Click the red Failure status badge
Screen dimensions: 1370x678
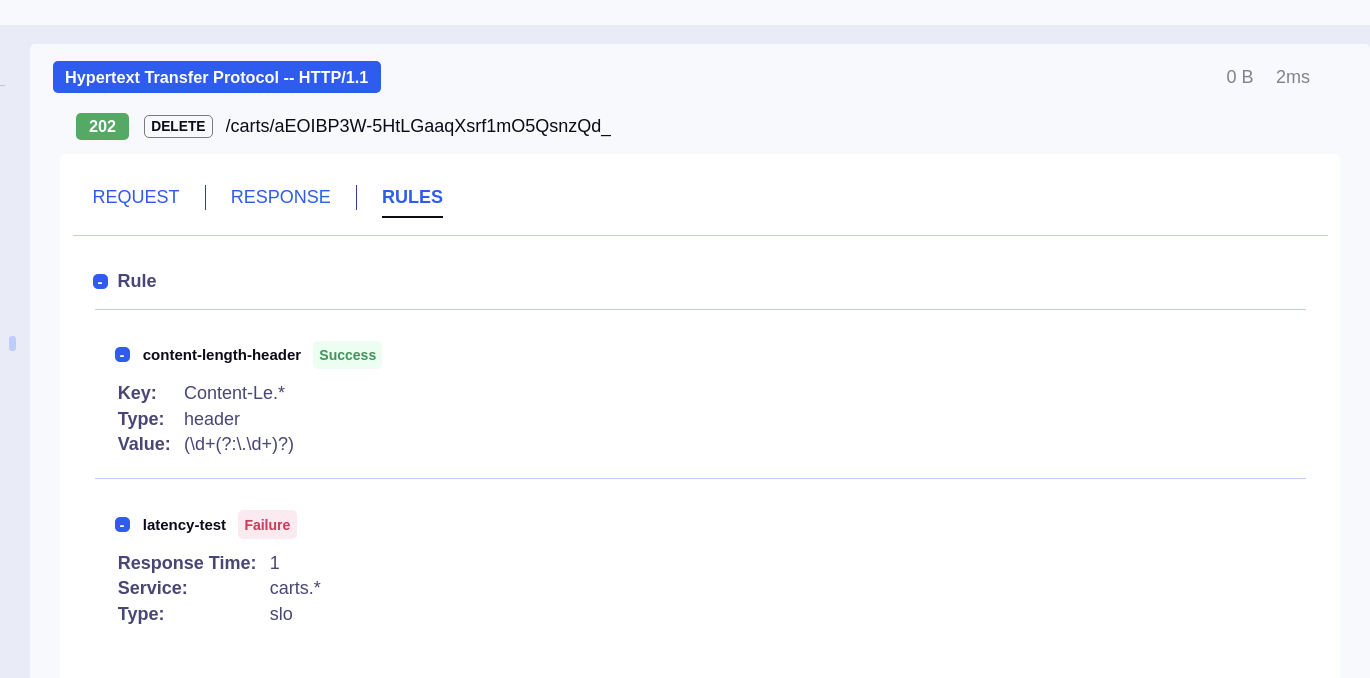[267, 525]
